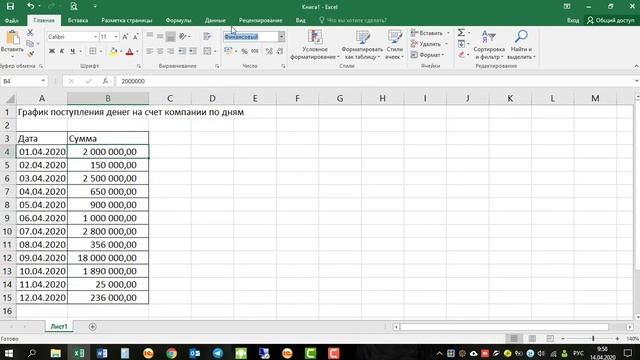Open the font color dropdown arrow
This screenshot has width=640, height=360.
click(x=137, y=51)
